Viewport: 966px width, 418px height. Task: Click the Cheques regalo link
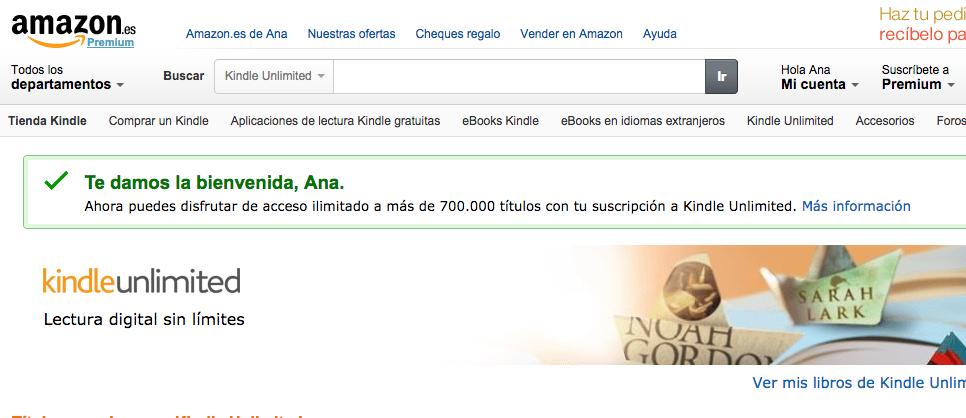coord(458,34)
